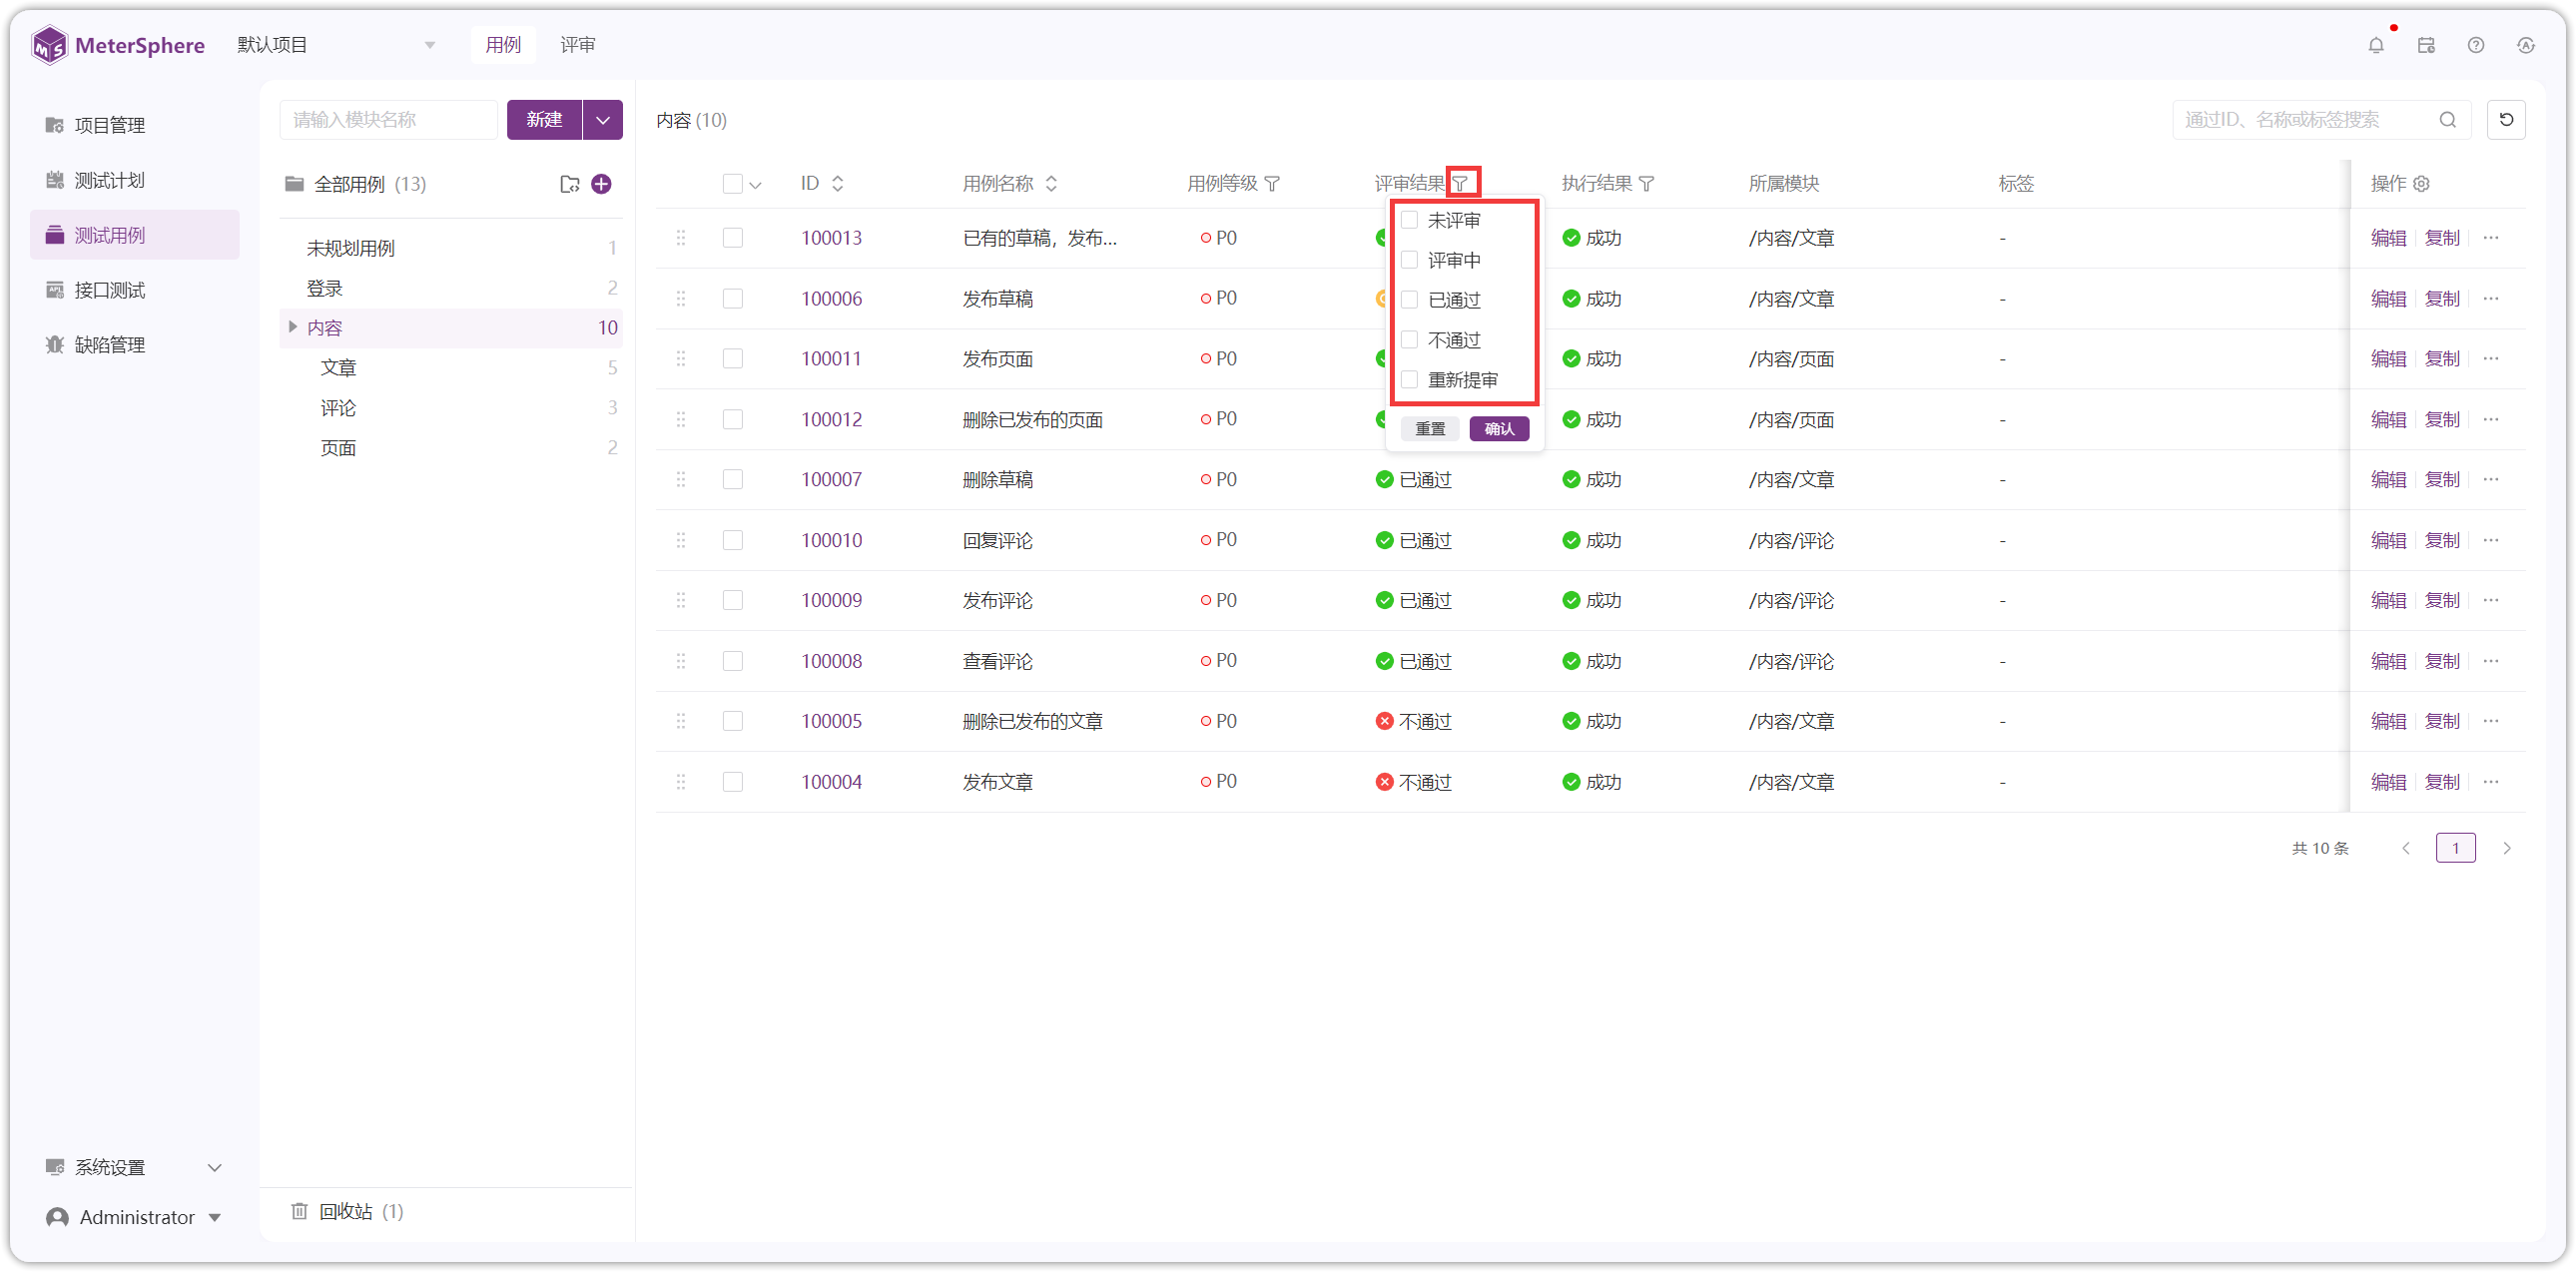Open the dropdown arrow beside 新建
The image size is (2576, 1272).
[603, 120]
